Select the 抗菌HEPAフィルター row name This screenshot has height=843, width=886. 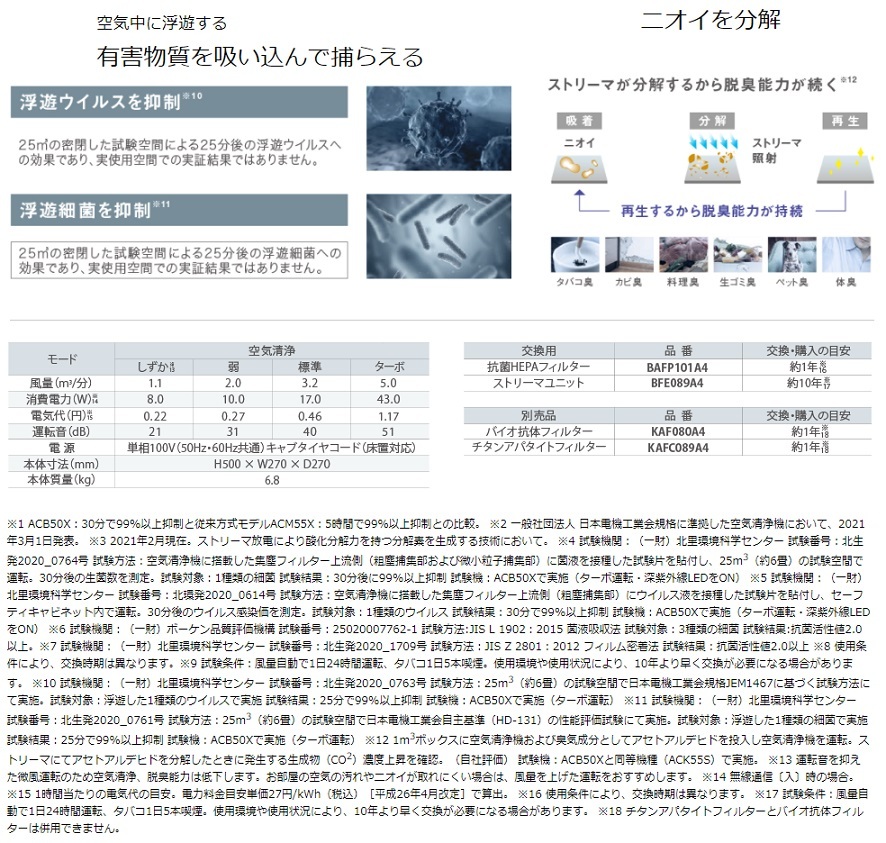538,367
